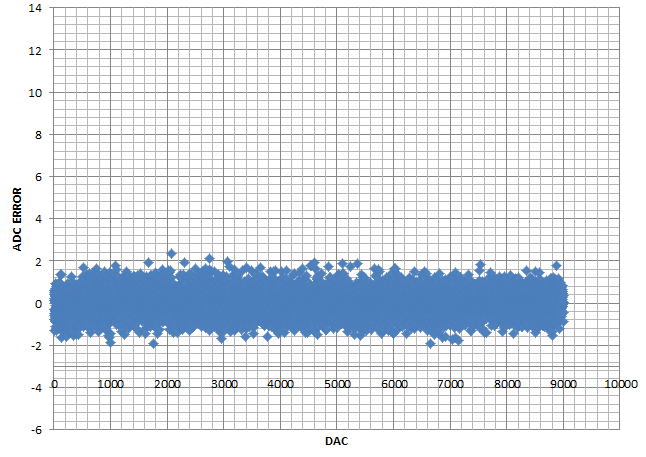
Task: Click the x-axis label 1000
Action: (x=110, y=384)
